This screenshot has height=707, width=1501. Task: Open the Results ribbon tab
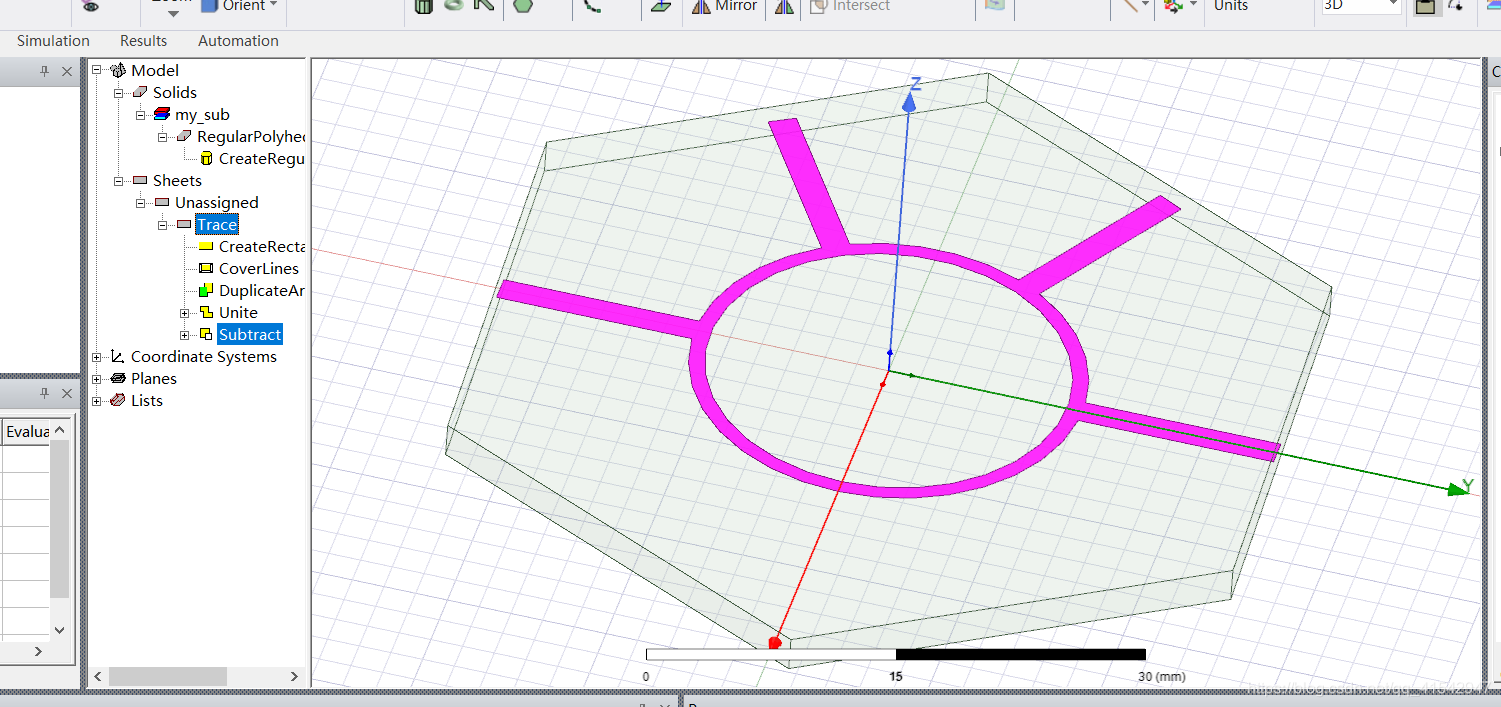coord(143,41)
